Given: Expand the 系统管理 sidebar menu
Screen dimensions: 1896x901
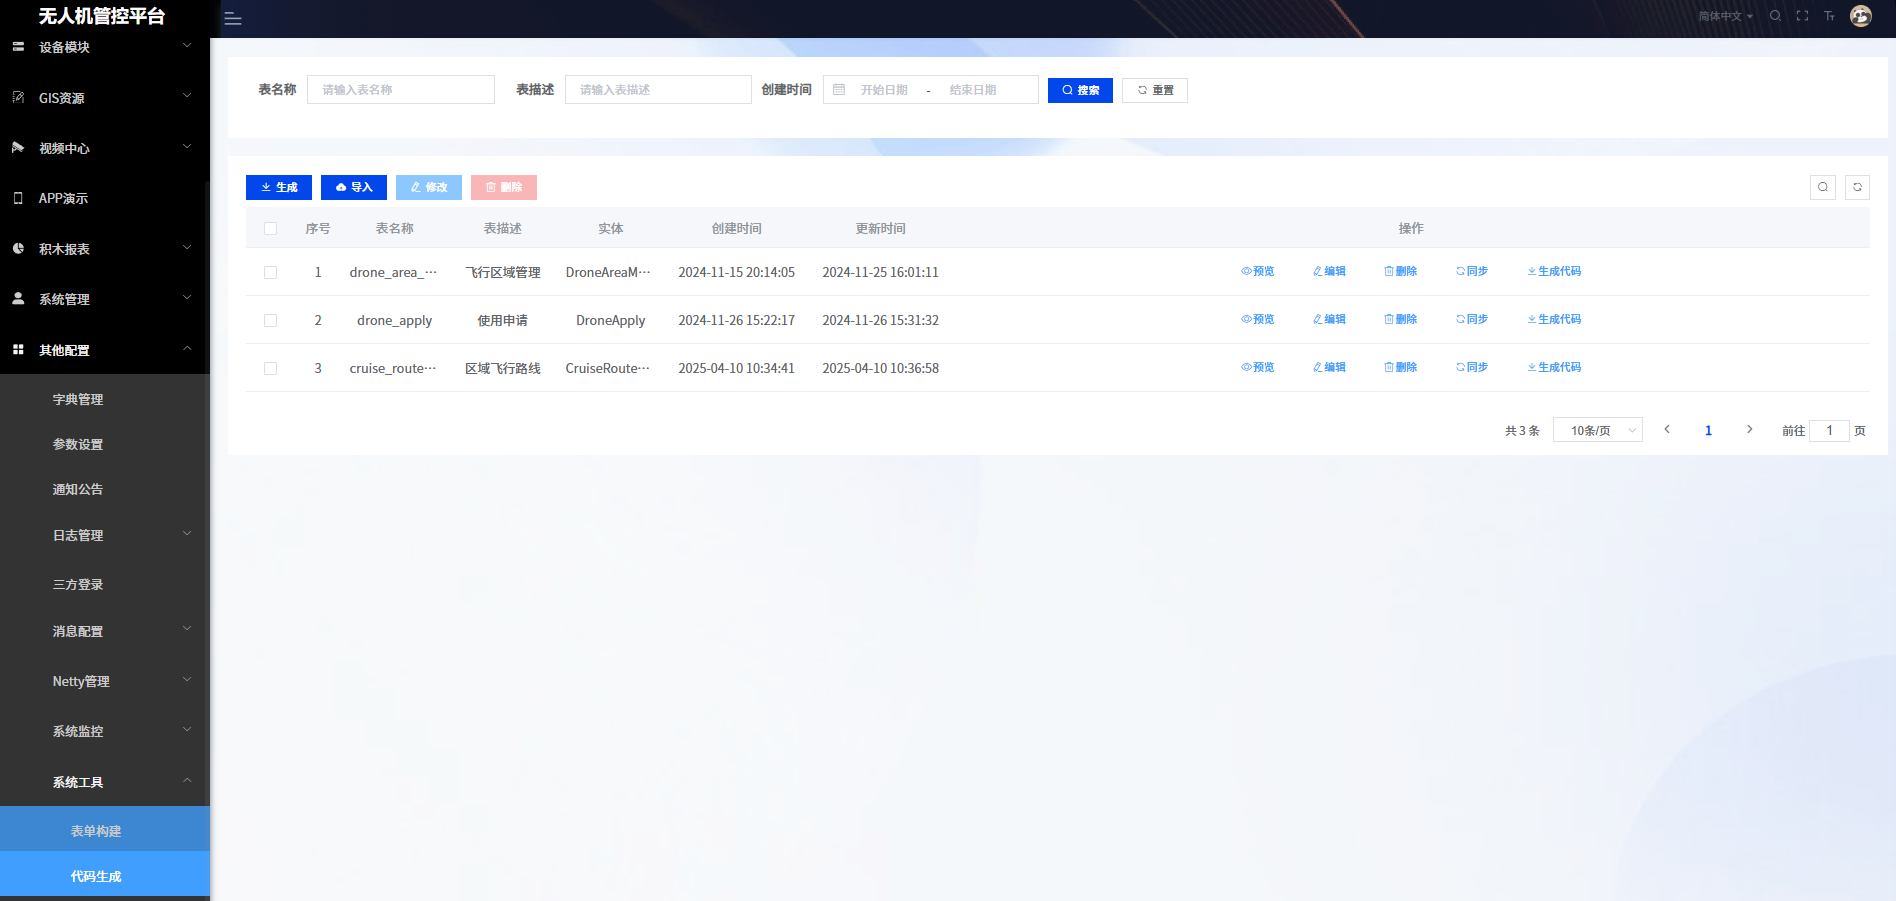Looking at the screenshot, I should tap(104, 299).
